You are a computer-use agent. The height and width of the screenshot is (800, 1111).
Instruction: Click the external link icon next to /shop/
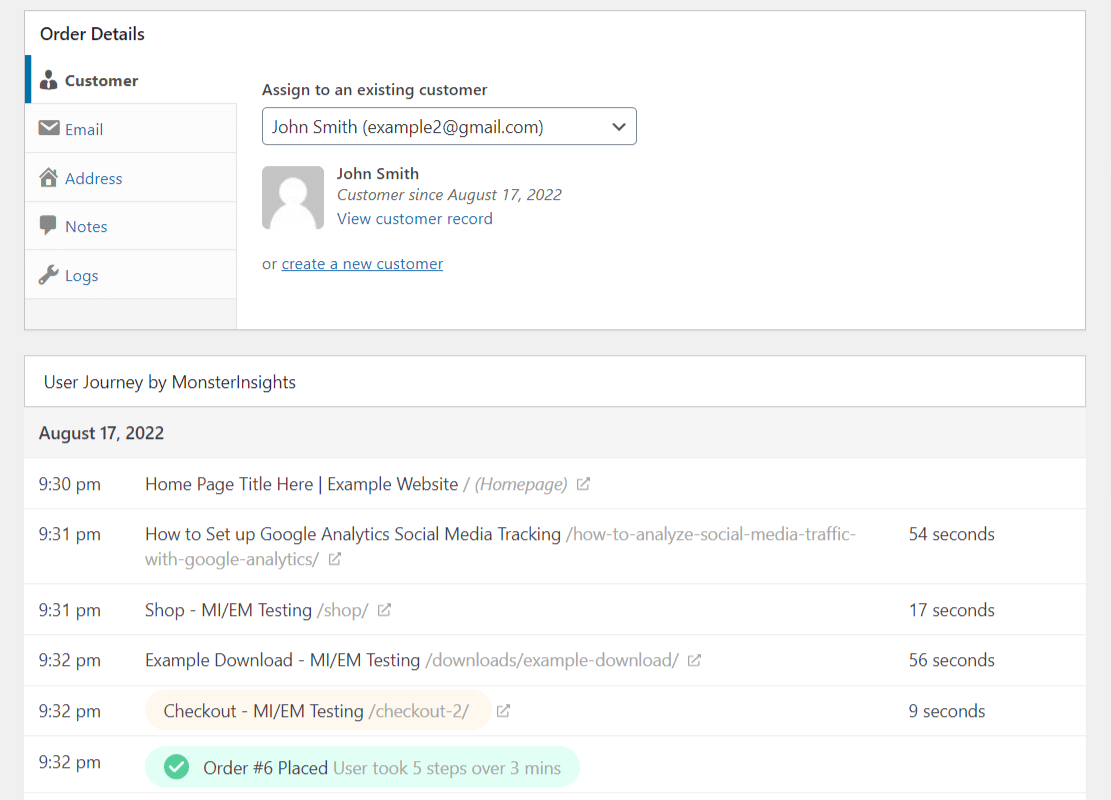(x=387, y=610)
